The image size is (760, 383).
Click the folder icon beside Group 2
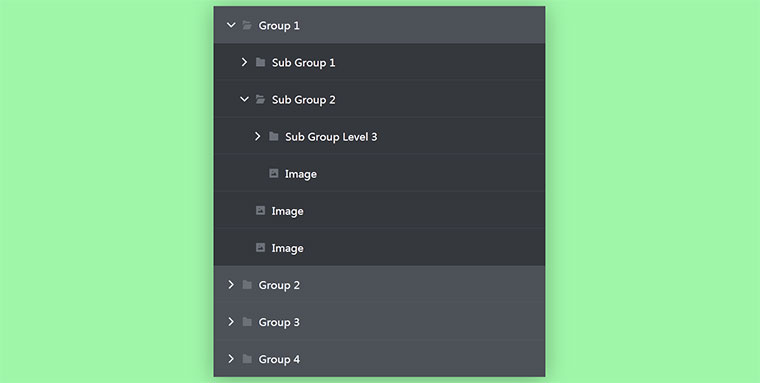tap(247, 285)
